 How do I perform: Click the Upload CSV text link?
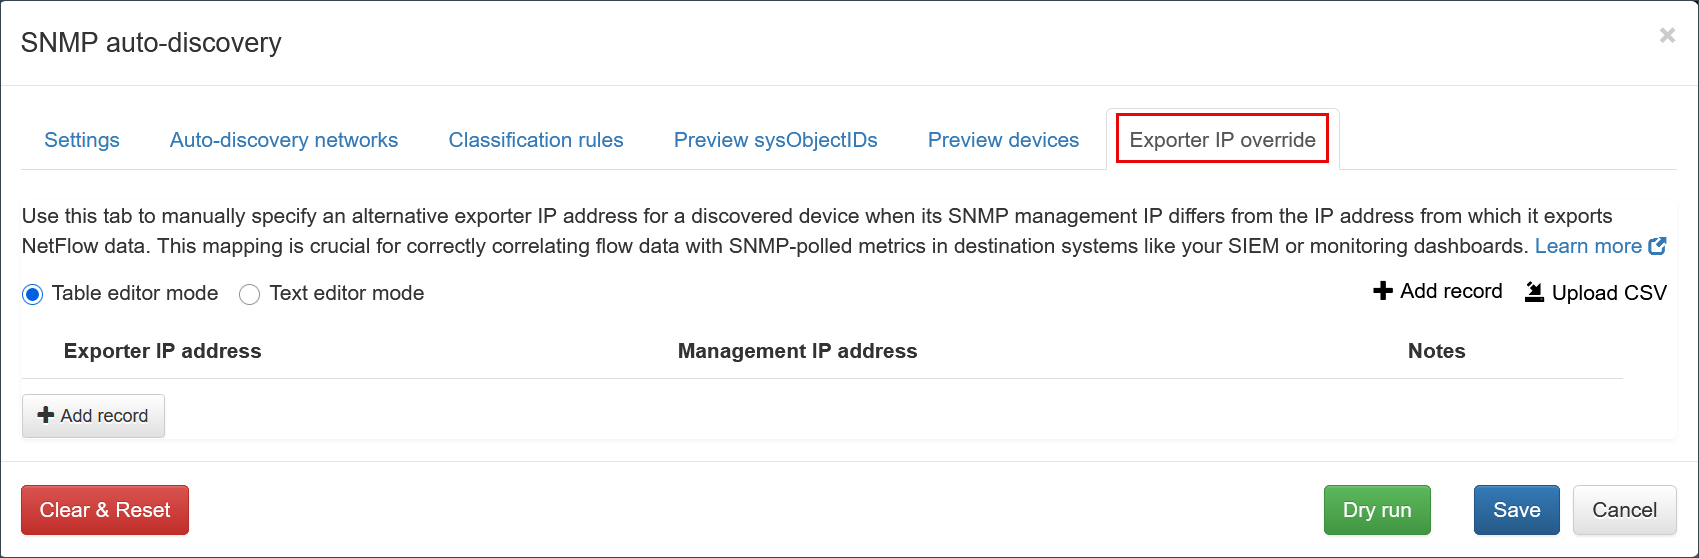(x=1609, y=293)
